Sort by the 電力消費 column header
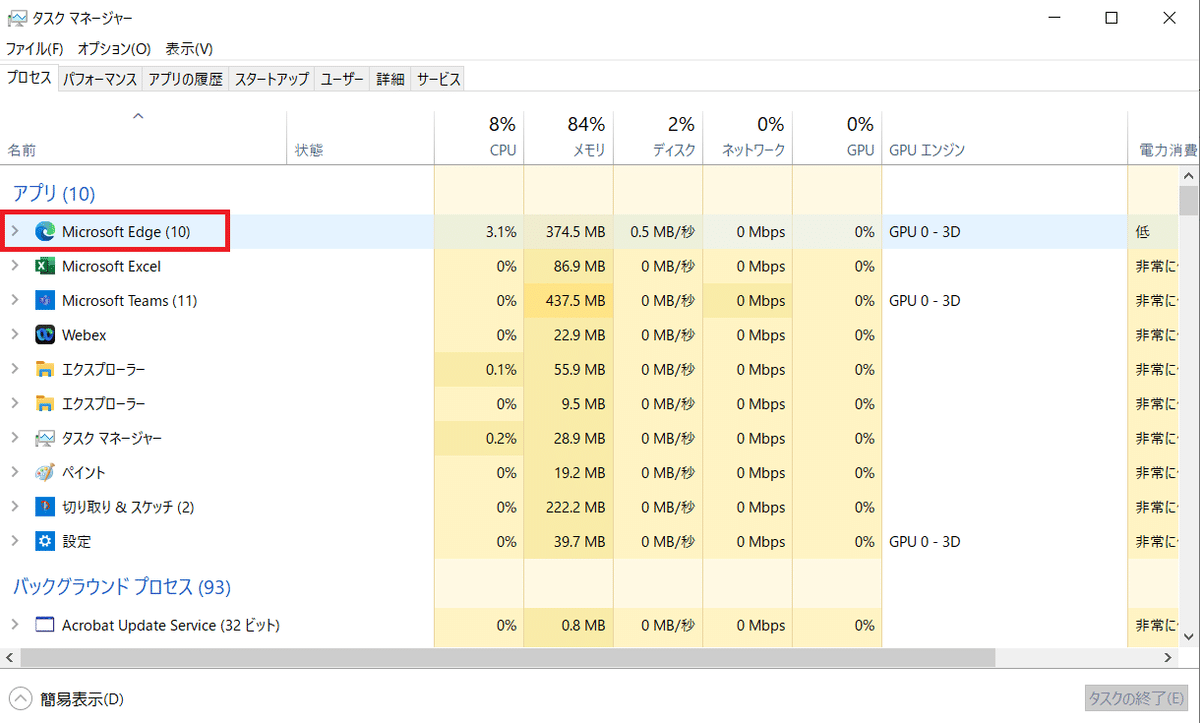This screenshot has height=723, width=1200. click(x=1162, y=137)
